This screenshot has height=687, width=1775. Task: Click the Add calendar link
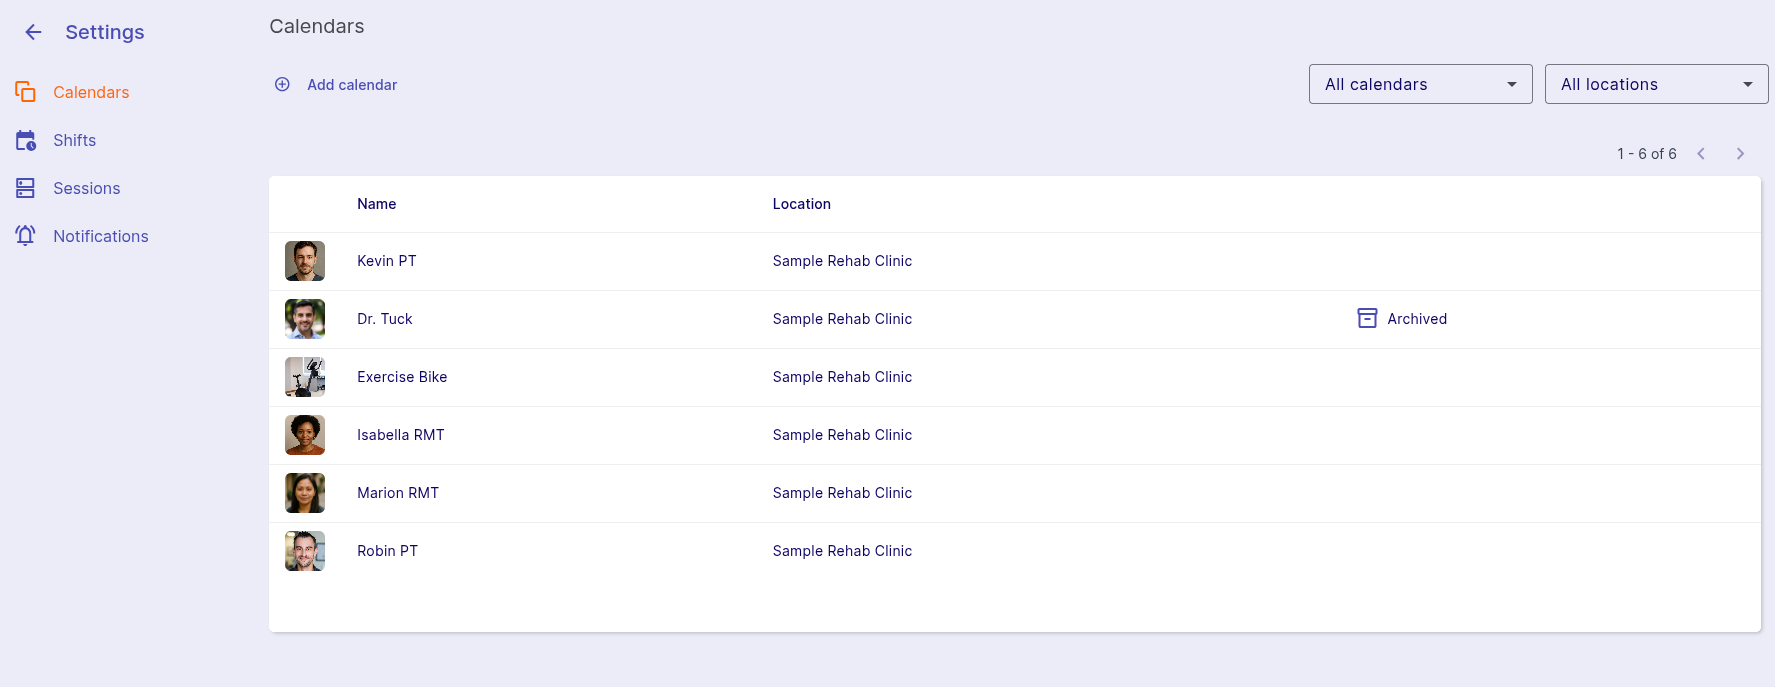tap(352, 85)
